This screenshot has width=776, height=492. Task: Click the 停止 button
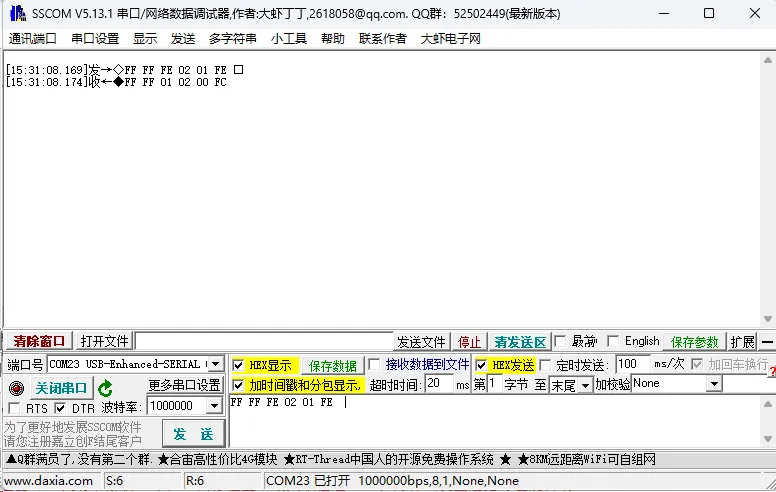[x=469, y=342]
